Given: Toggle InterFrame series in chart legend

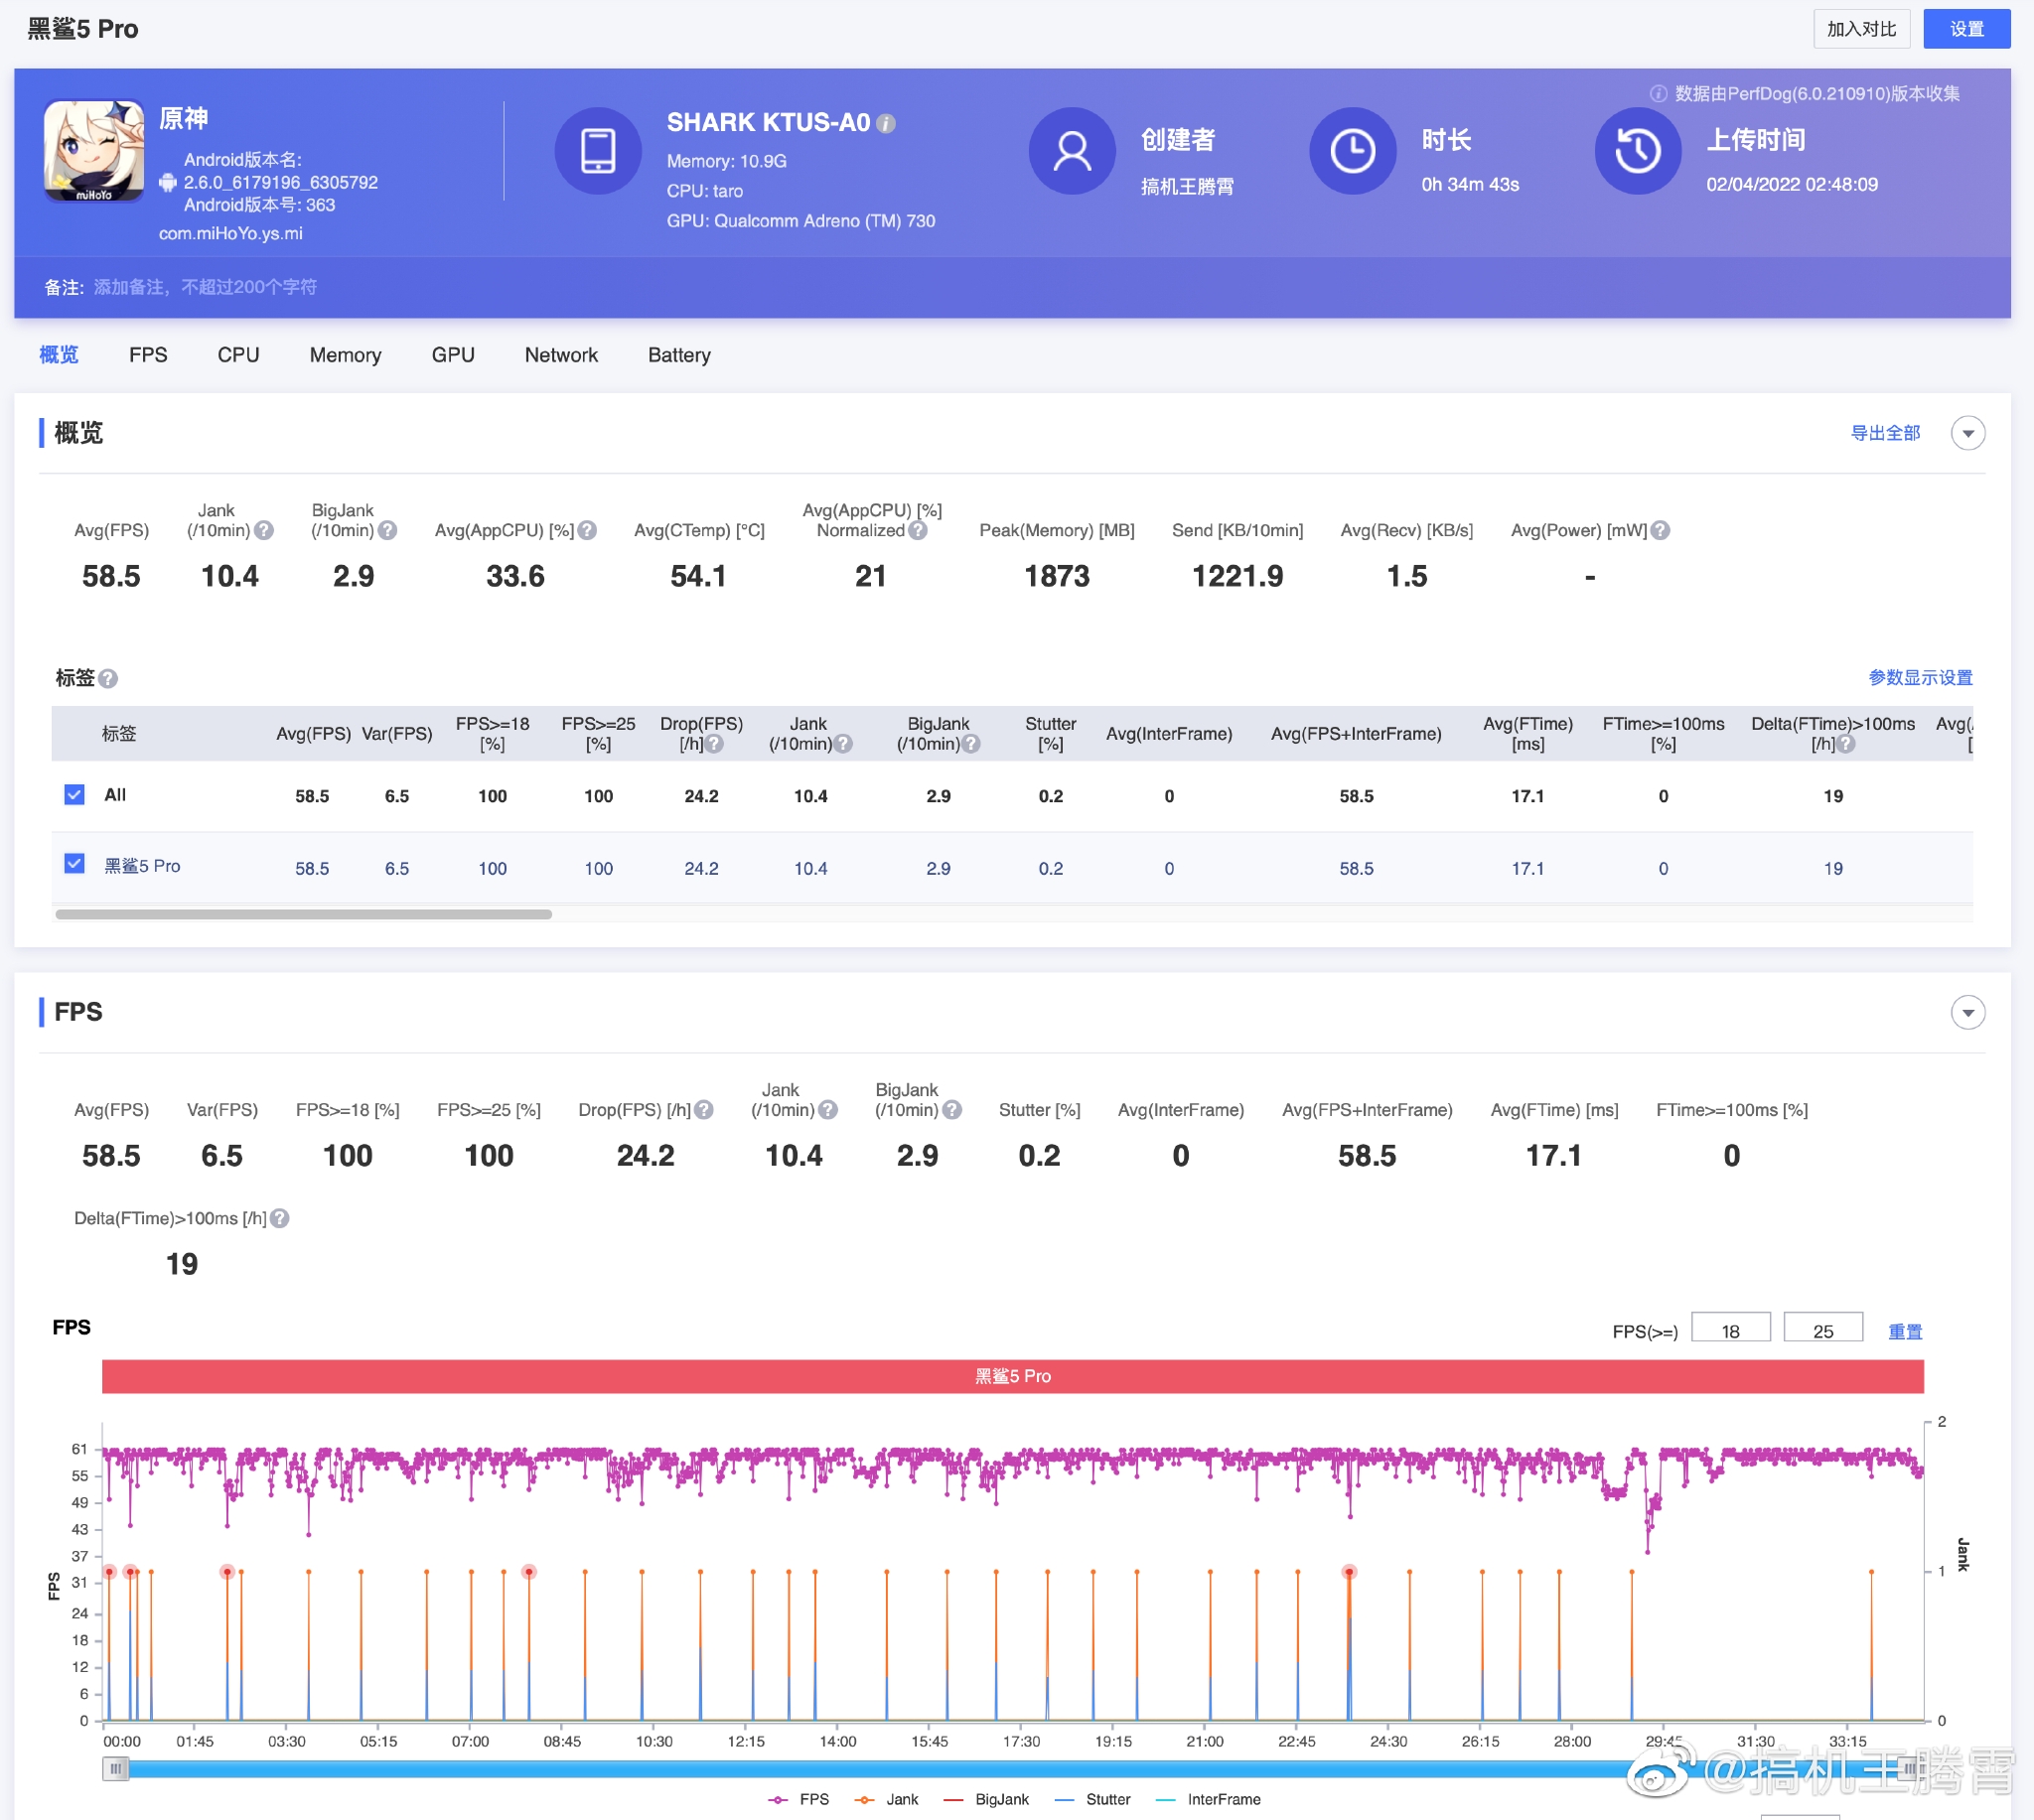Looking at the screenshot, I should point(1208,1799).
